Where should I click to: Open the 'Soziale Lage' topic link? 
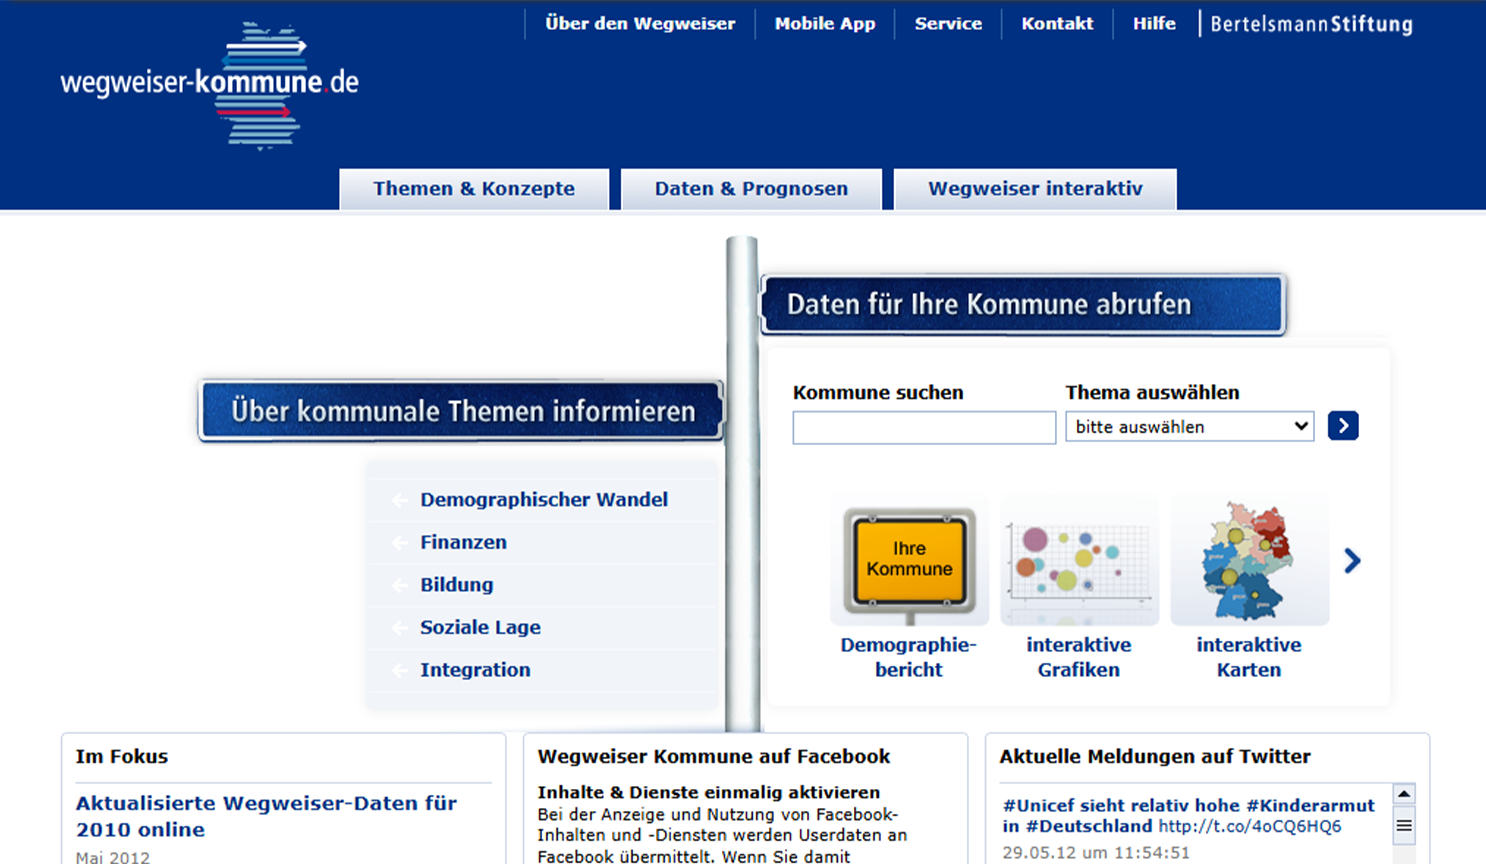tap(480, 628)
